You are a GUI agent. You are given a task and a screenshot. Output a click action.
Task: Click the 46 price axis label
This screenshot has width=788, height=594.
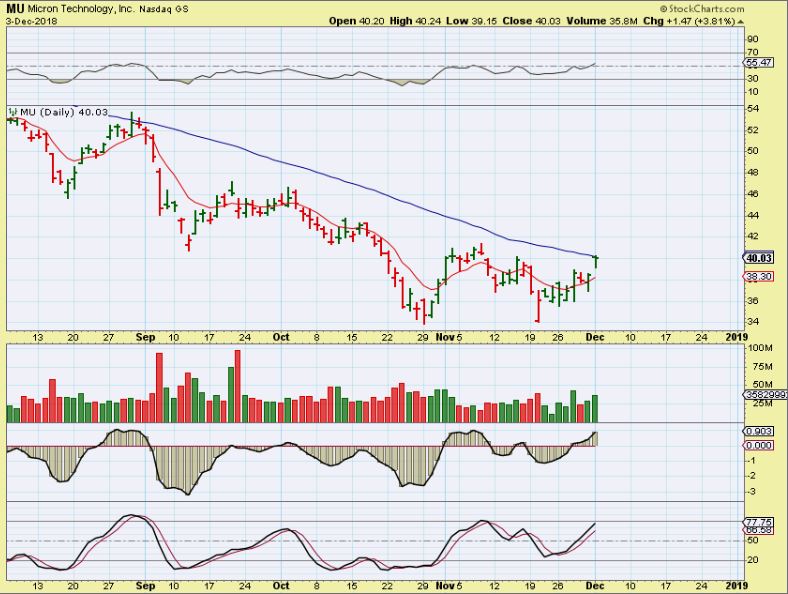tap(753, 194)
